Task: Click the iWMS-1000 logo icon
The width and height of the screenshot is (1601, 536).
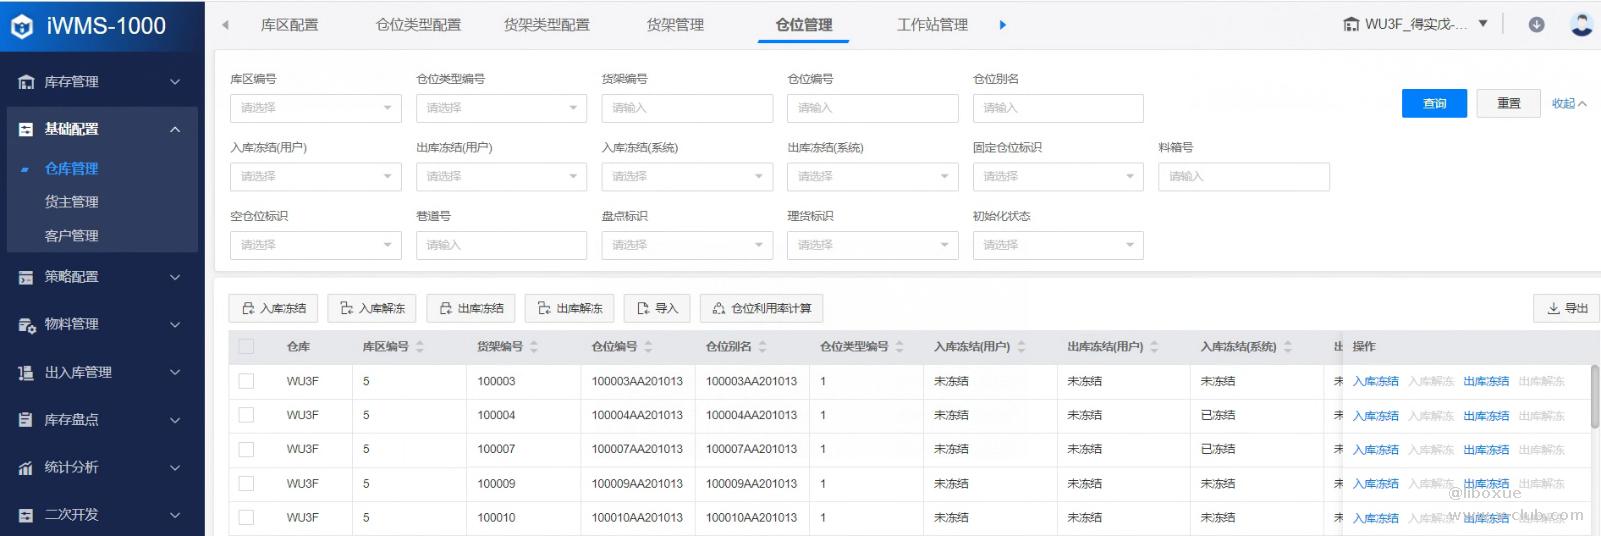Action: point(22,27)
